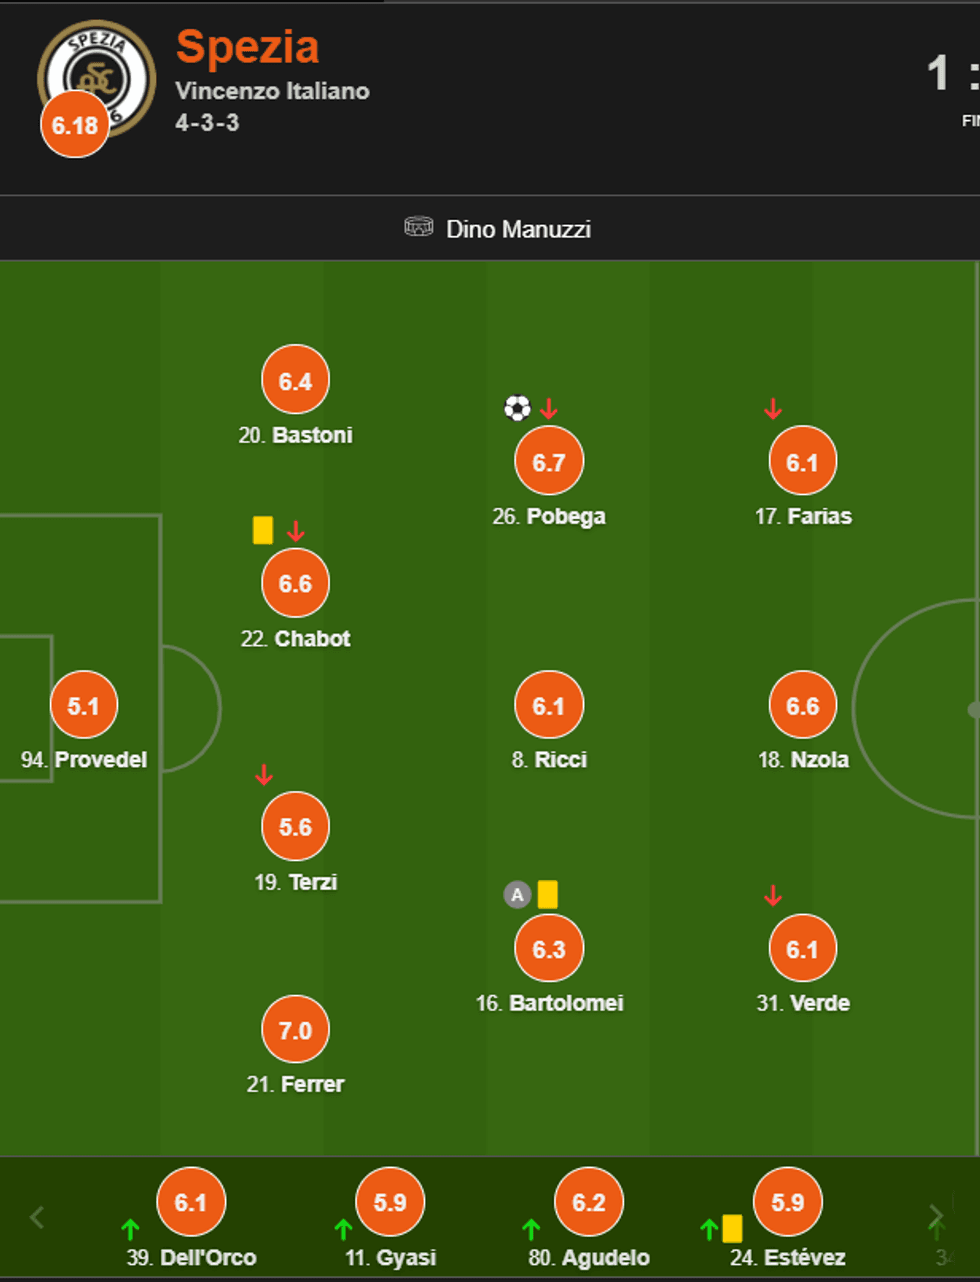Open the Spezia team name link
The image size is (980, 1282).
pos(247,47)
